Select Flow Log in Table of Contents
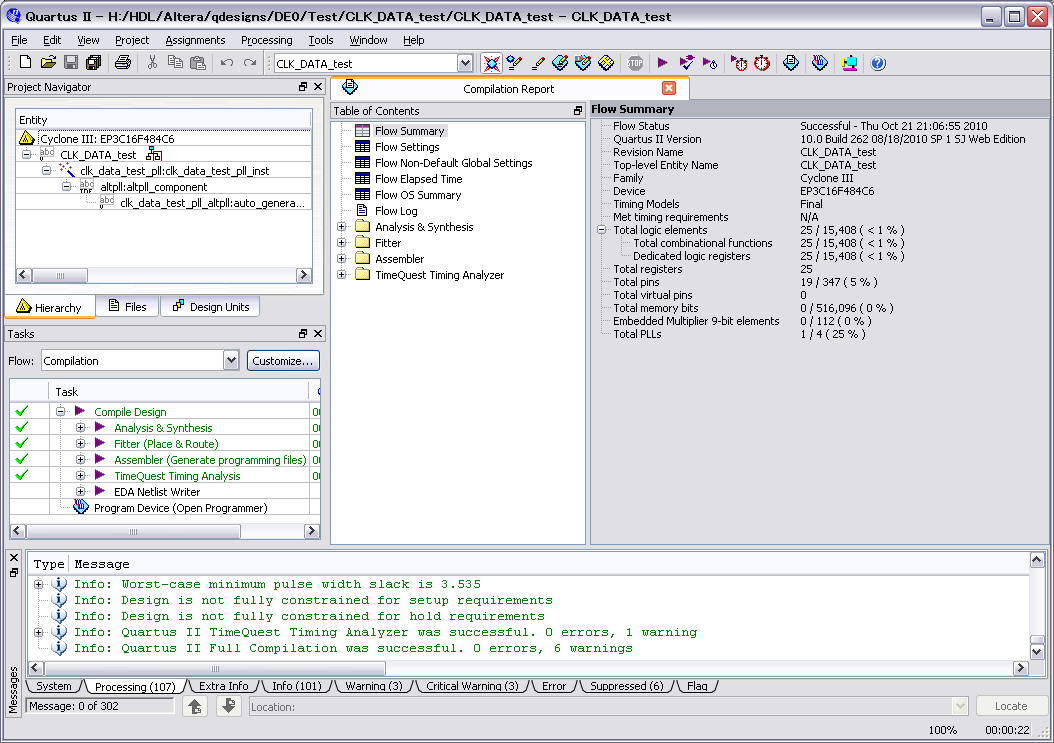Image resolution: width=1054 pixels, height=743 pixels. coord(396,210)
